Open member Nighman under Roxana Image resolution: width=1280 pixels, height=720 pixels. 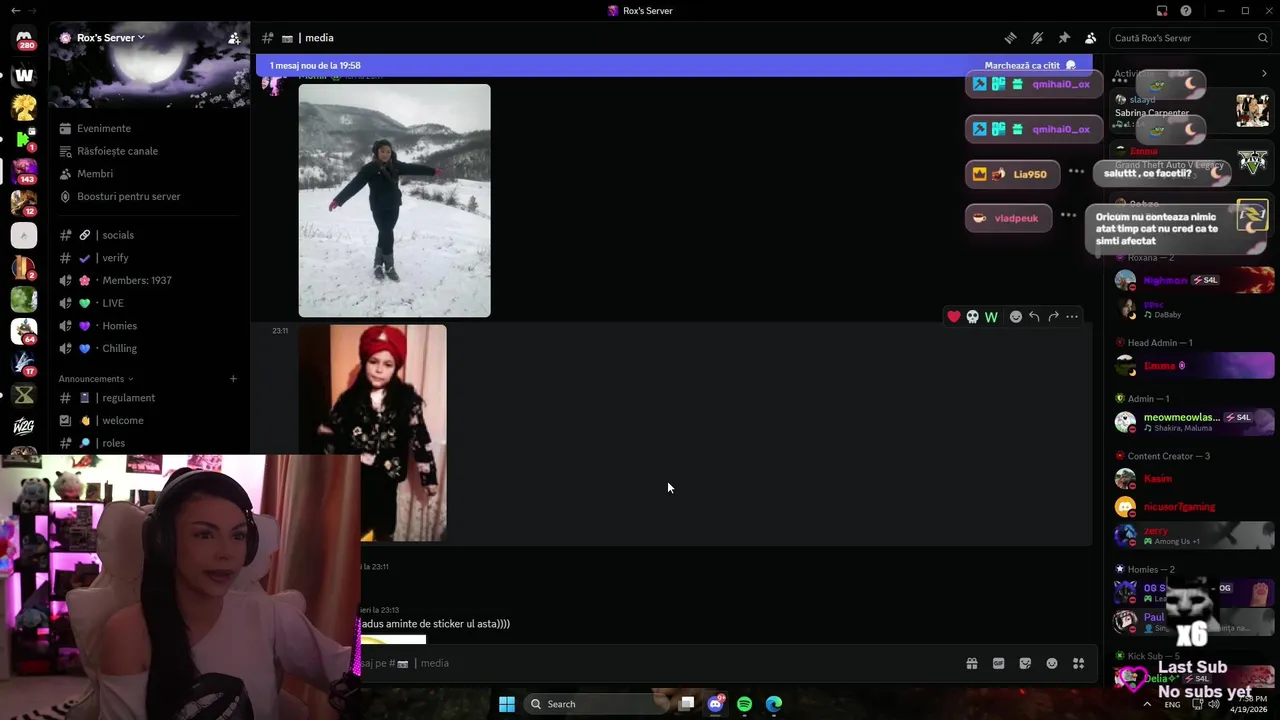[x=1194, y=280]
